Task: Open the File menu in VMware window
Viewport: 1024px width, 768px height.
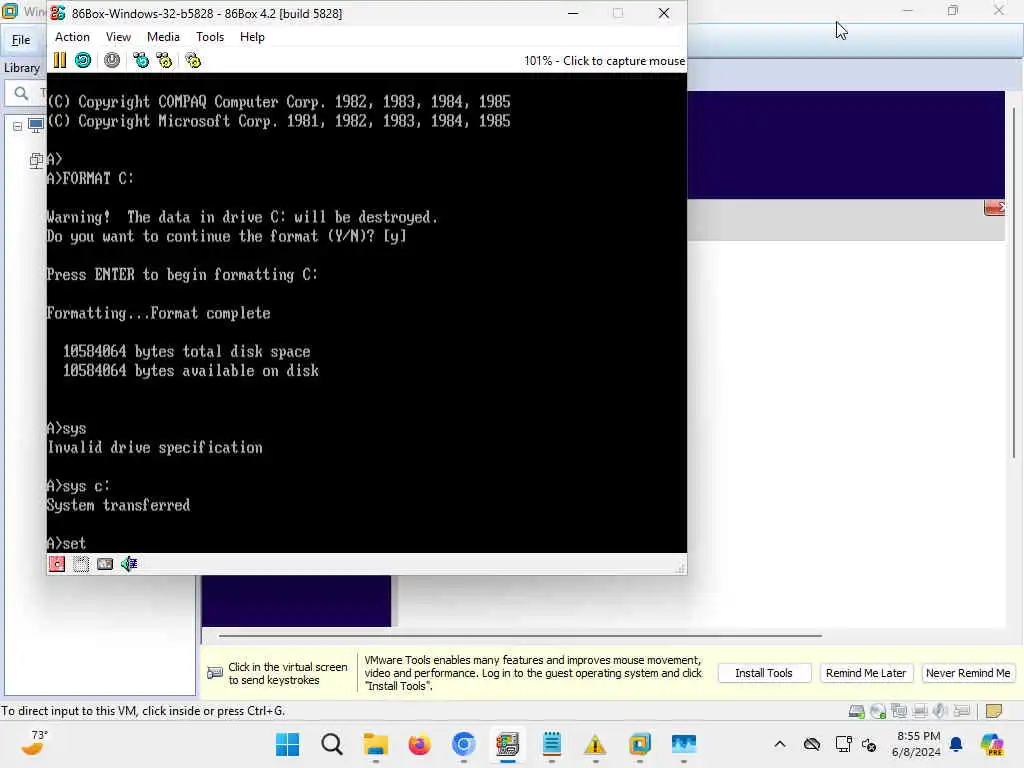Action: (21, 40)
